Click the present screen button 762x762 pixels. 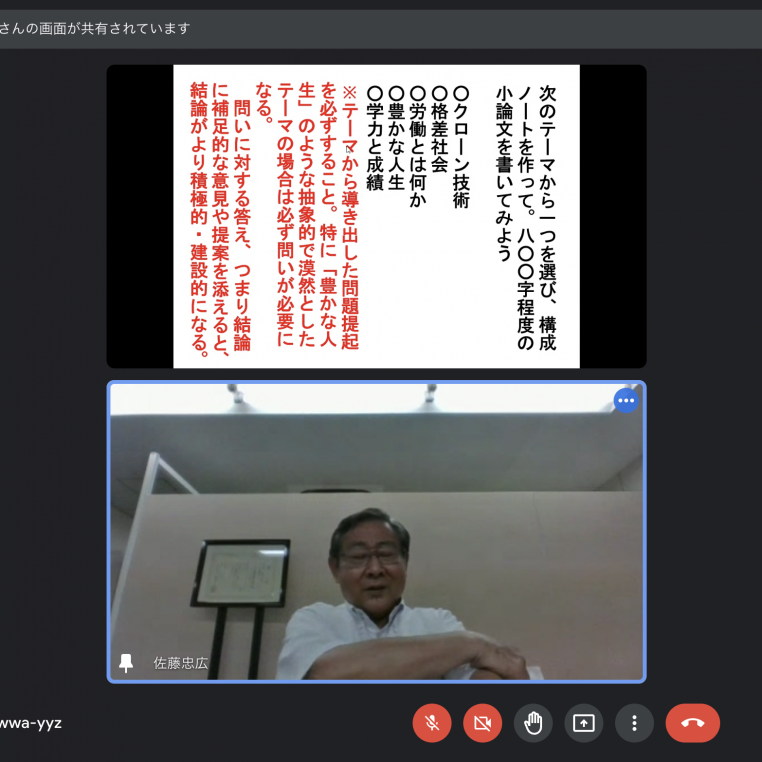584,723
